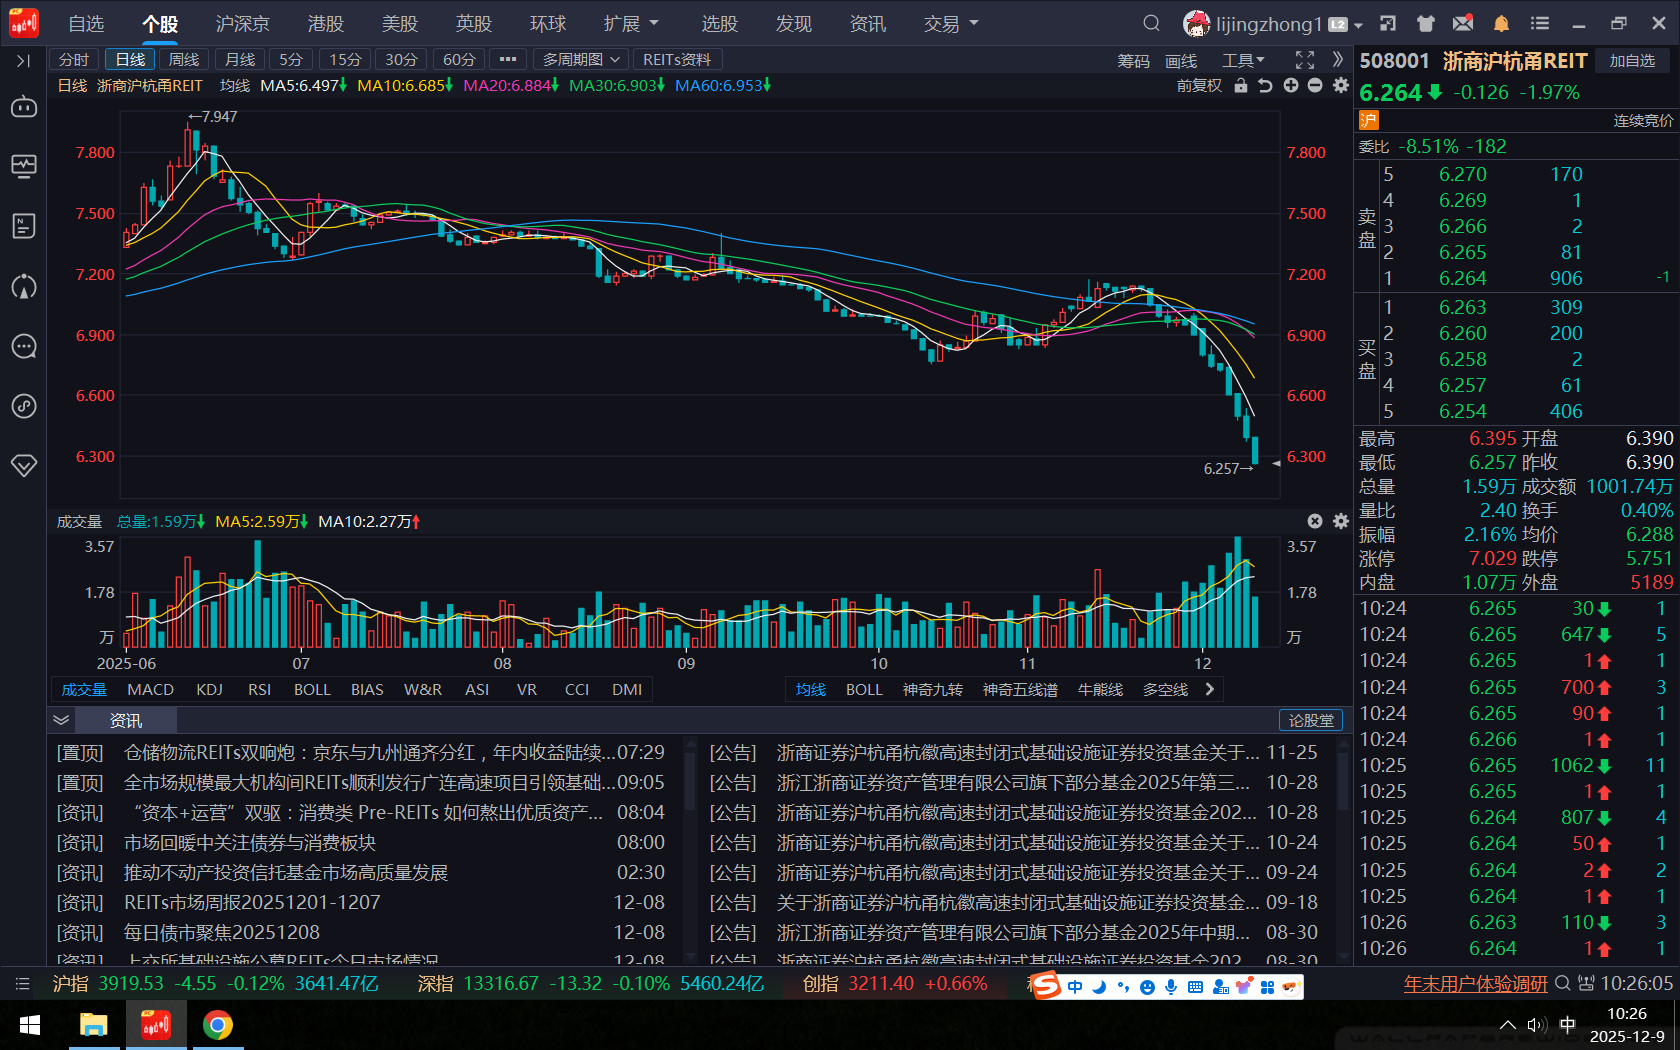Show more overlay indicators after 多空线
This screenshot has height=1050, width=1680.
[1210, 689]
